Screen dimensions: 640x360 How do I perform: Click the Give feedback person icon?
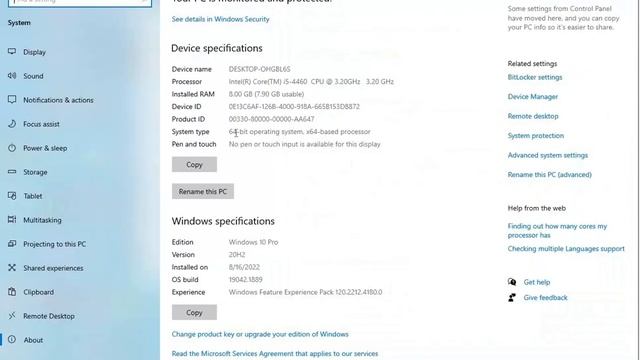(x=512, y=298)
